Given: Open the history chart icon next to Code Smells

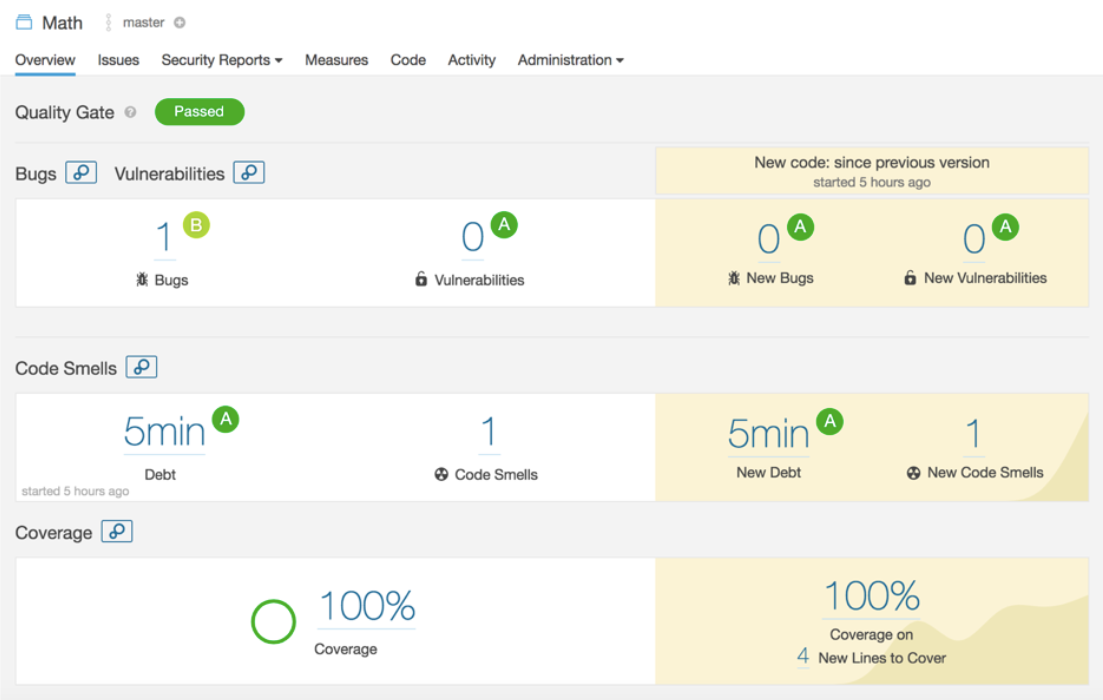Looking at the screenshot, I should click(x=142, y=367).
